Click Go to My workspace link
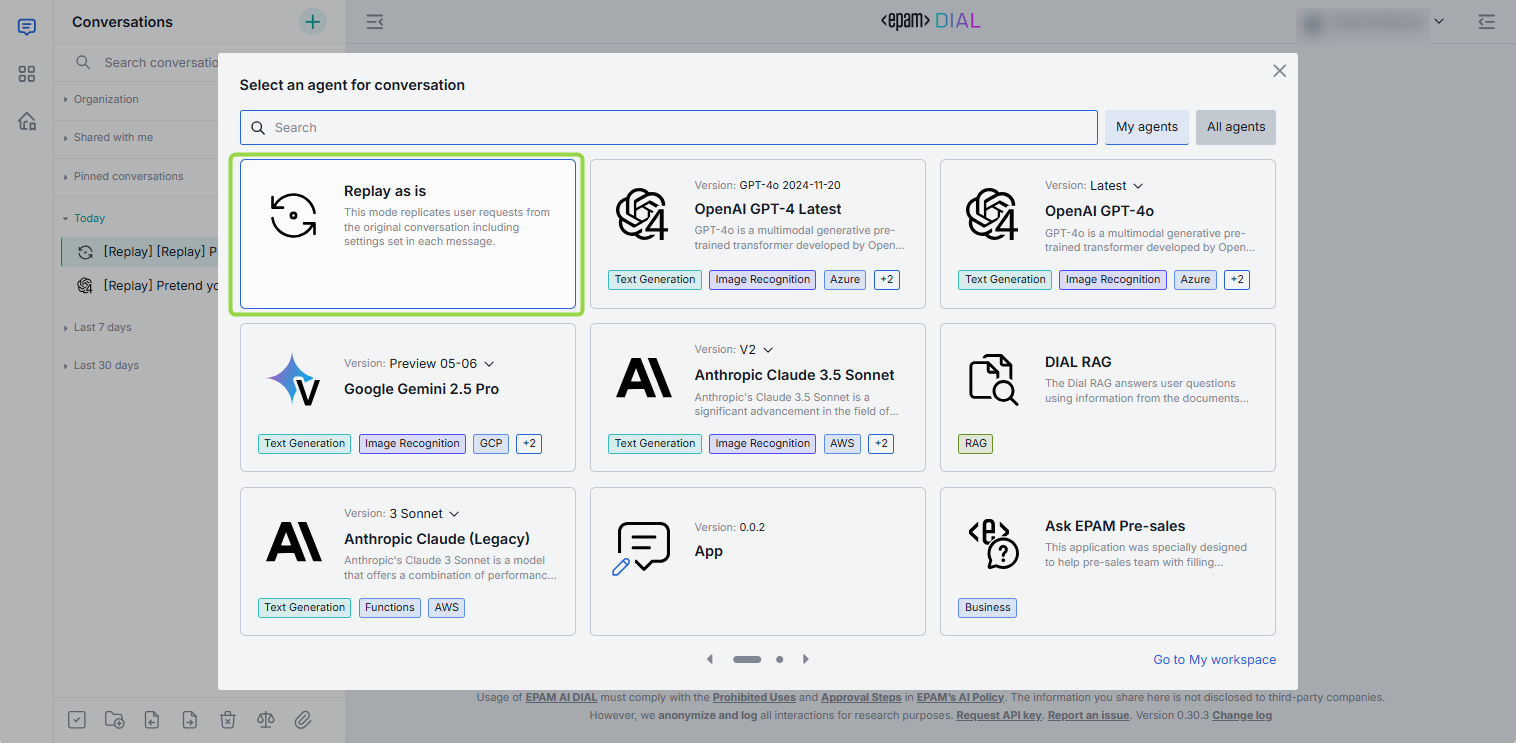The image size is (1516, 743). coord(1214,660)
